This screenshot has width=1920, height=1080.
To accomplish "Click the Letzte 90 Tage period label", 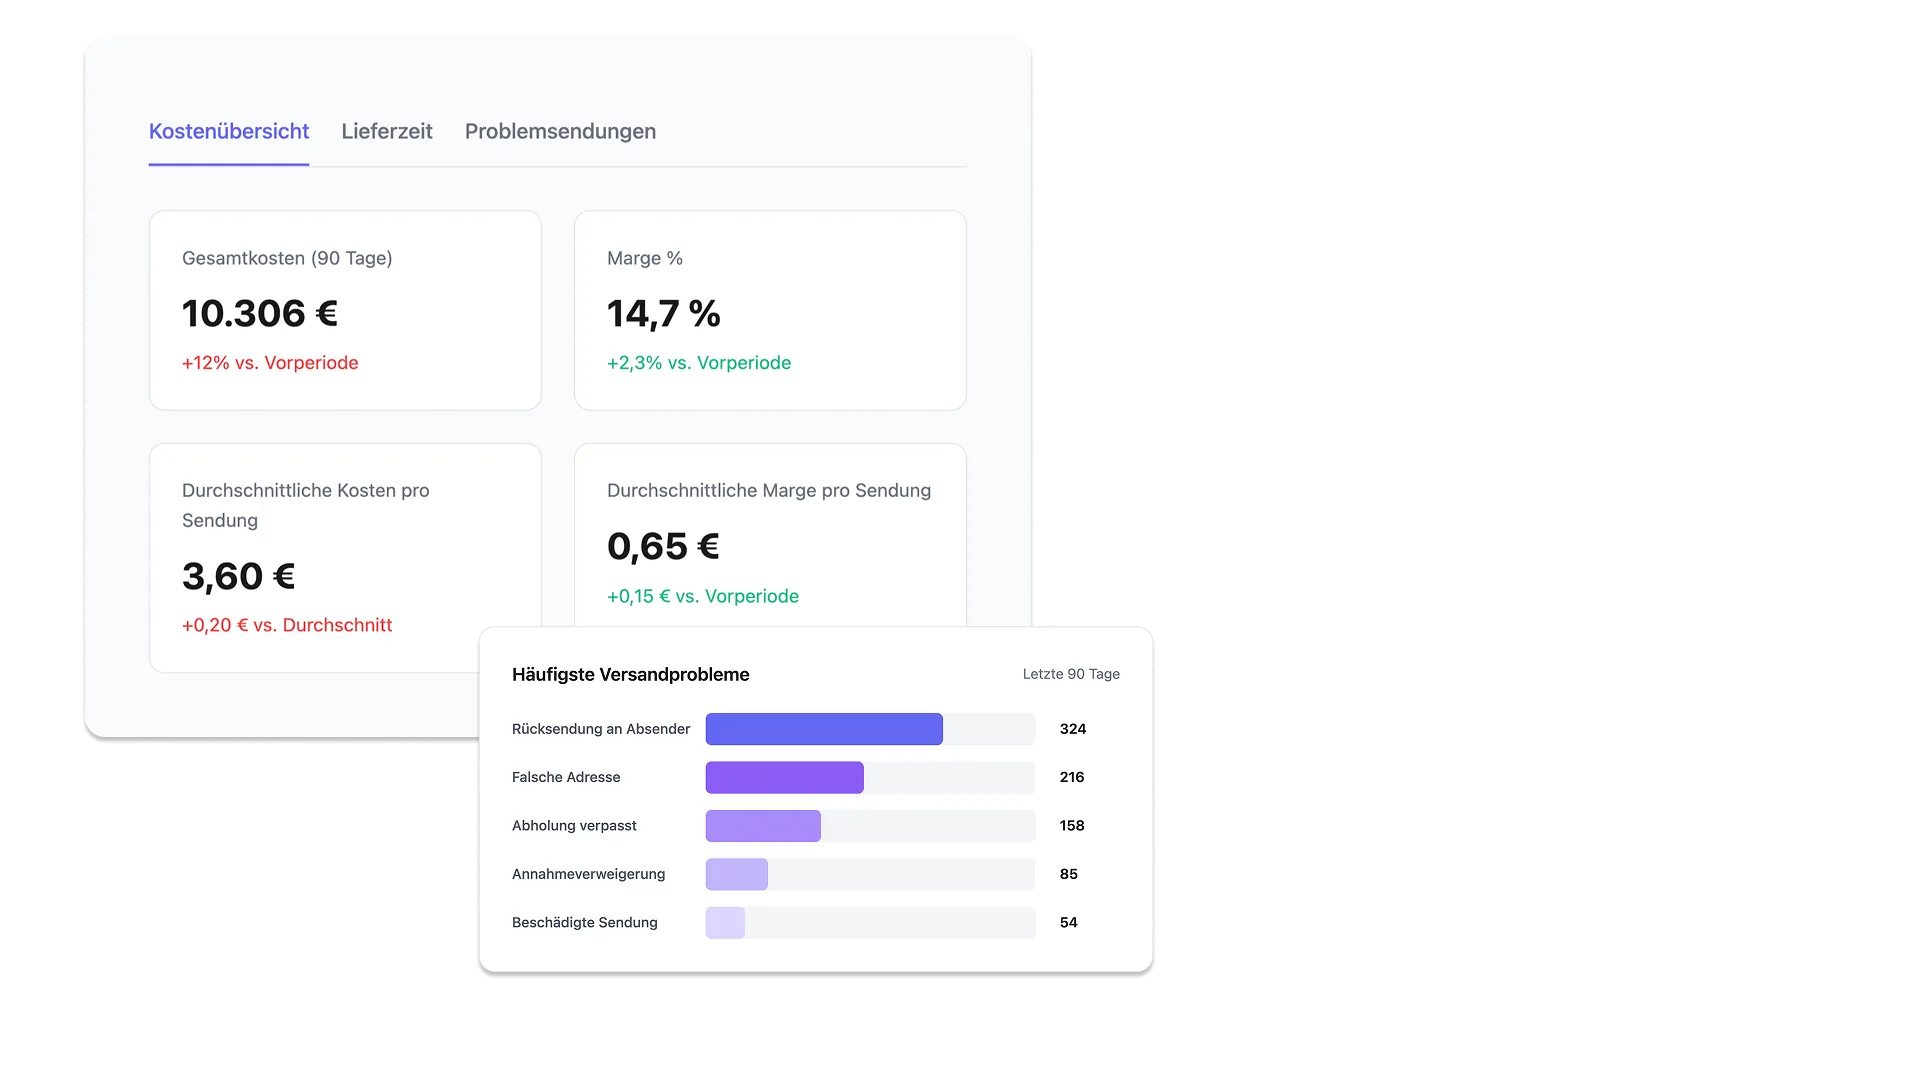I will 1070,674.
